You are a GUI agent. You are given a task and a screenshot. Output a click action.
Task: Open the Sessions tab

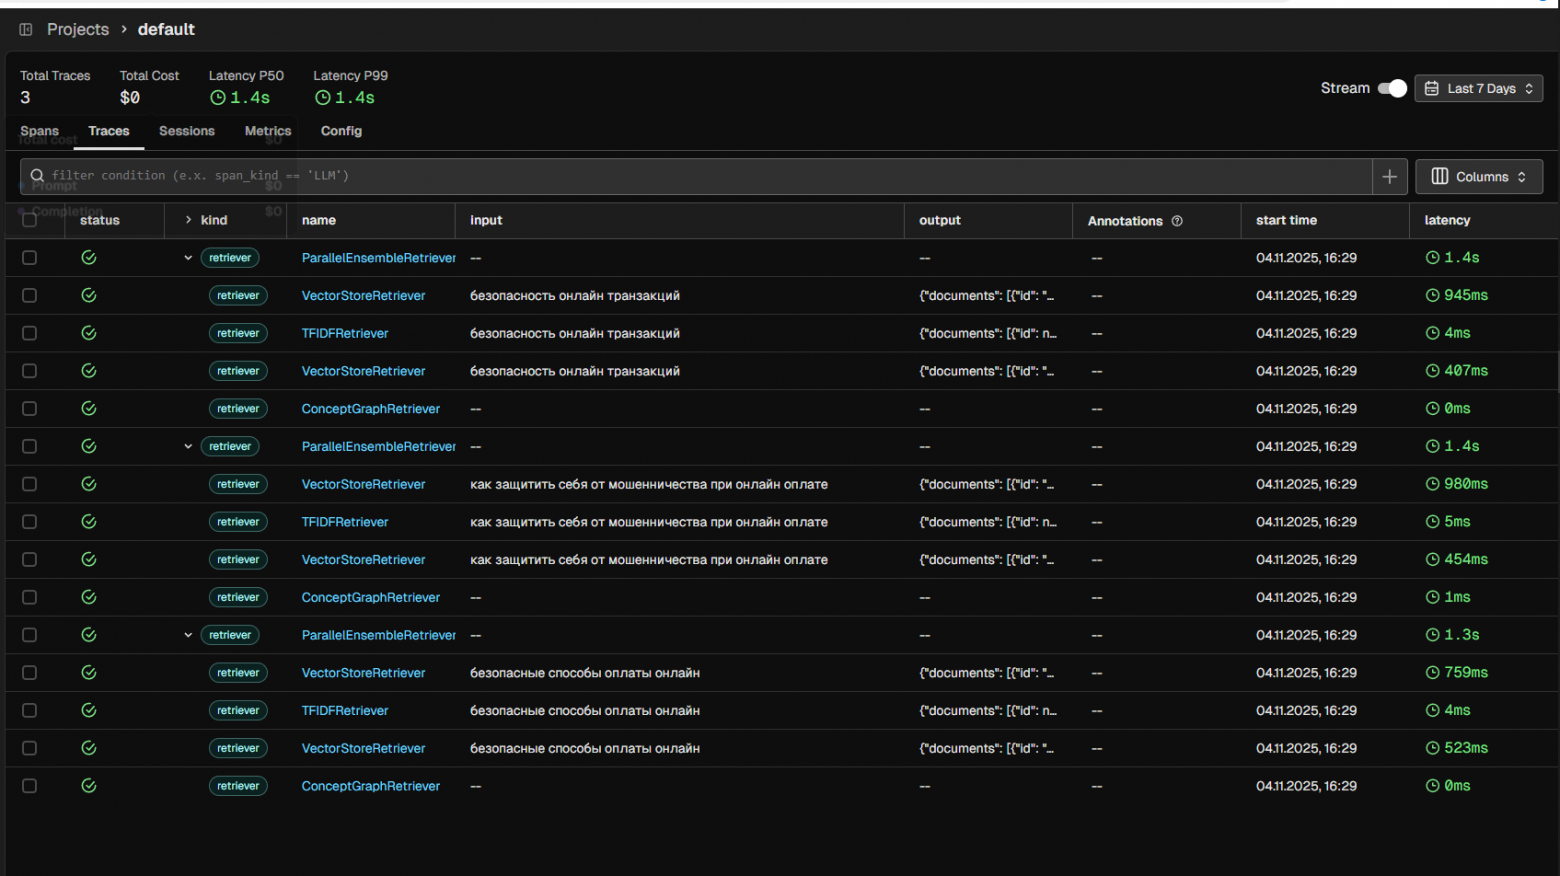[187, 131]
